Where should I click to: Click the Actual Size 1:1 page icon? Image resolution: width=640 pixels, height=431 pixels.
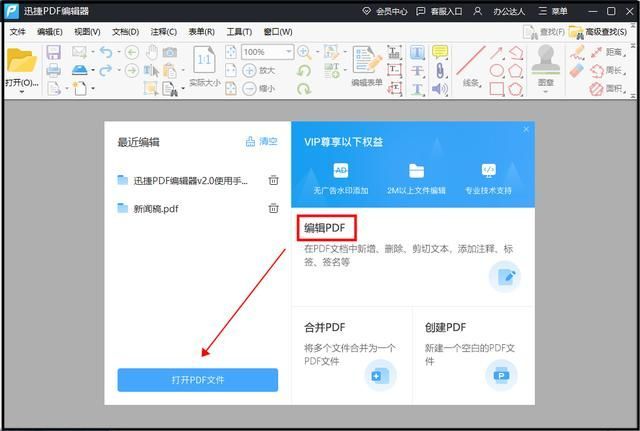(204, 61)
